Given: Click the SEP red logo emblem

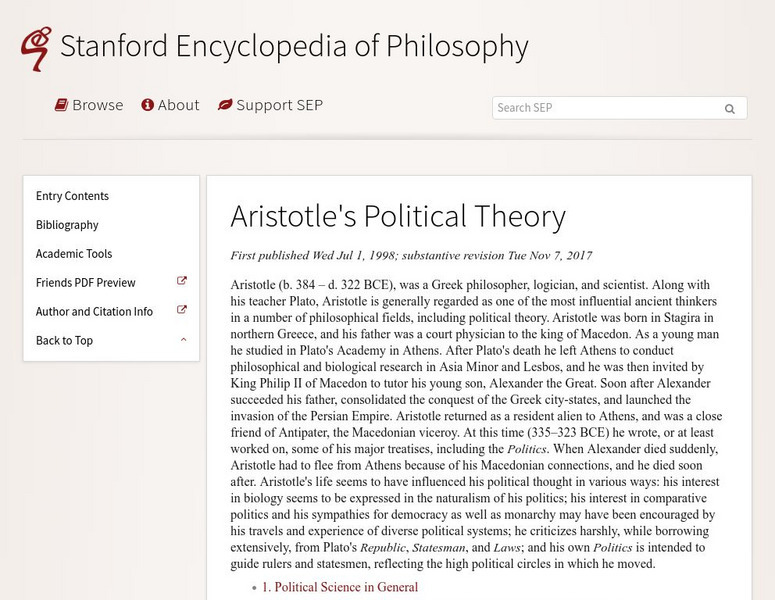Looking at the screenshot, I should [x=36, y=48].
